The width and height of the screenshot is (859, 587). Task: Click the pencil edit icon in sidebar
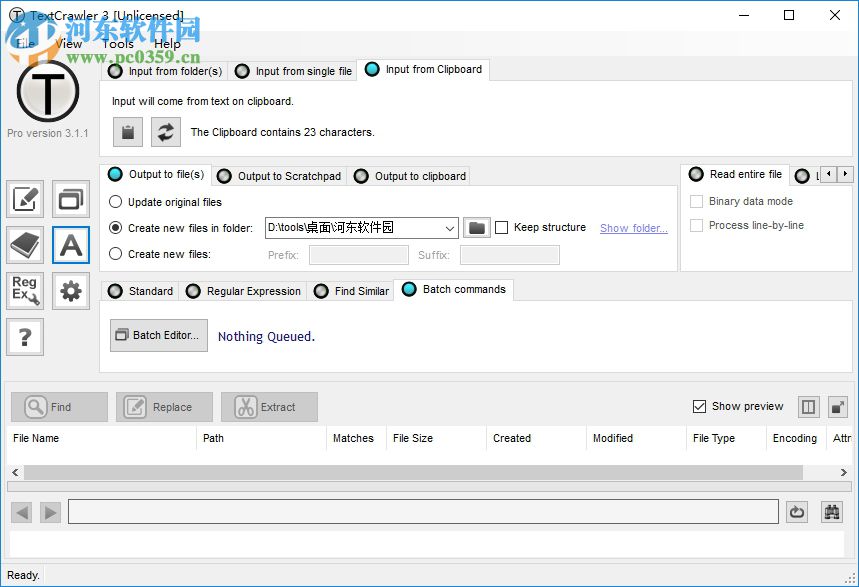(x=24, y=199)
